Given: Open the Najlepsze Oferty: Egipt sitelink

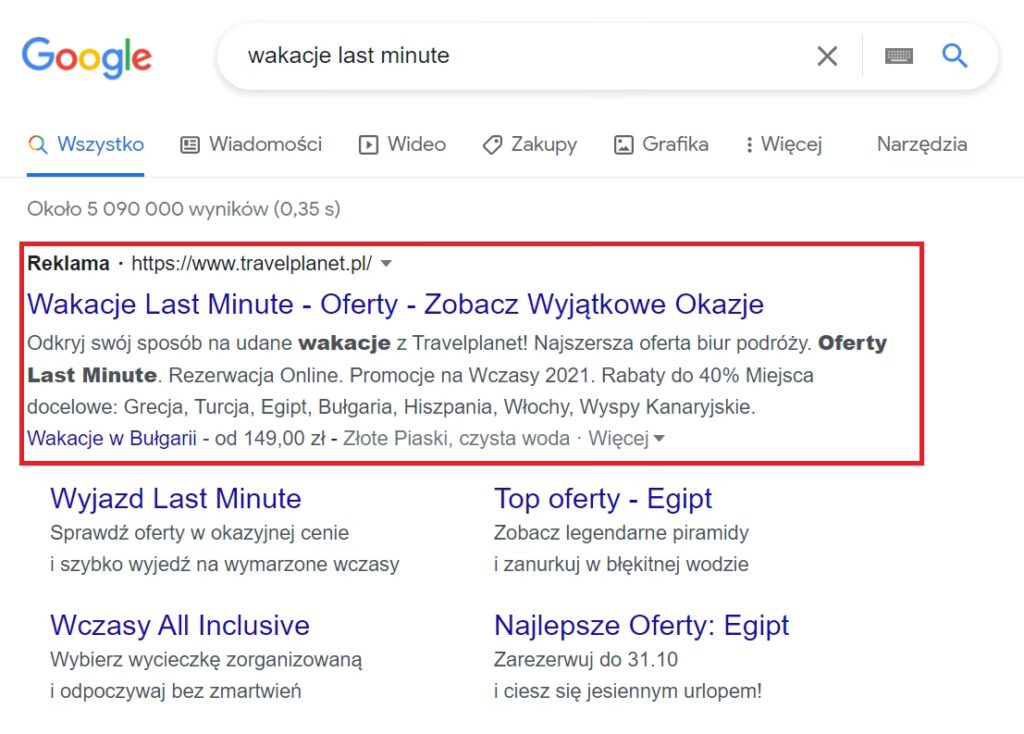Looking at the screenshot, I should 641,626.
